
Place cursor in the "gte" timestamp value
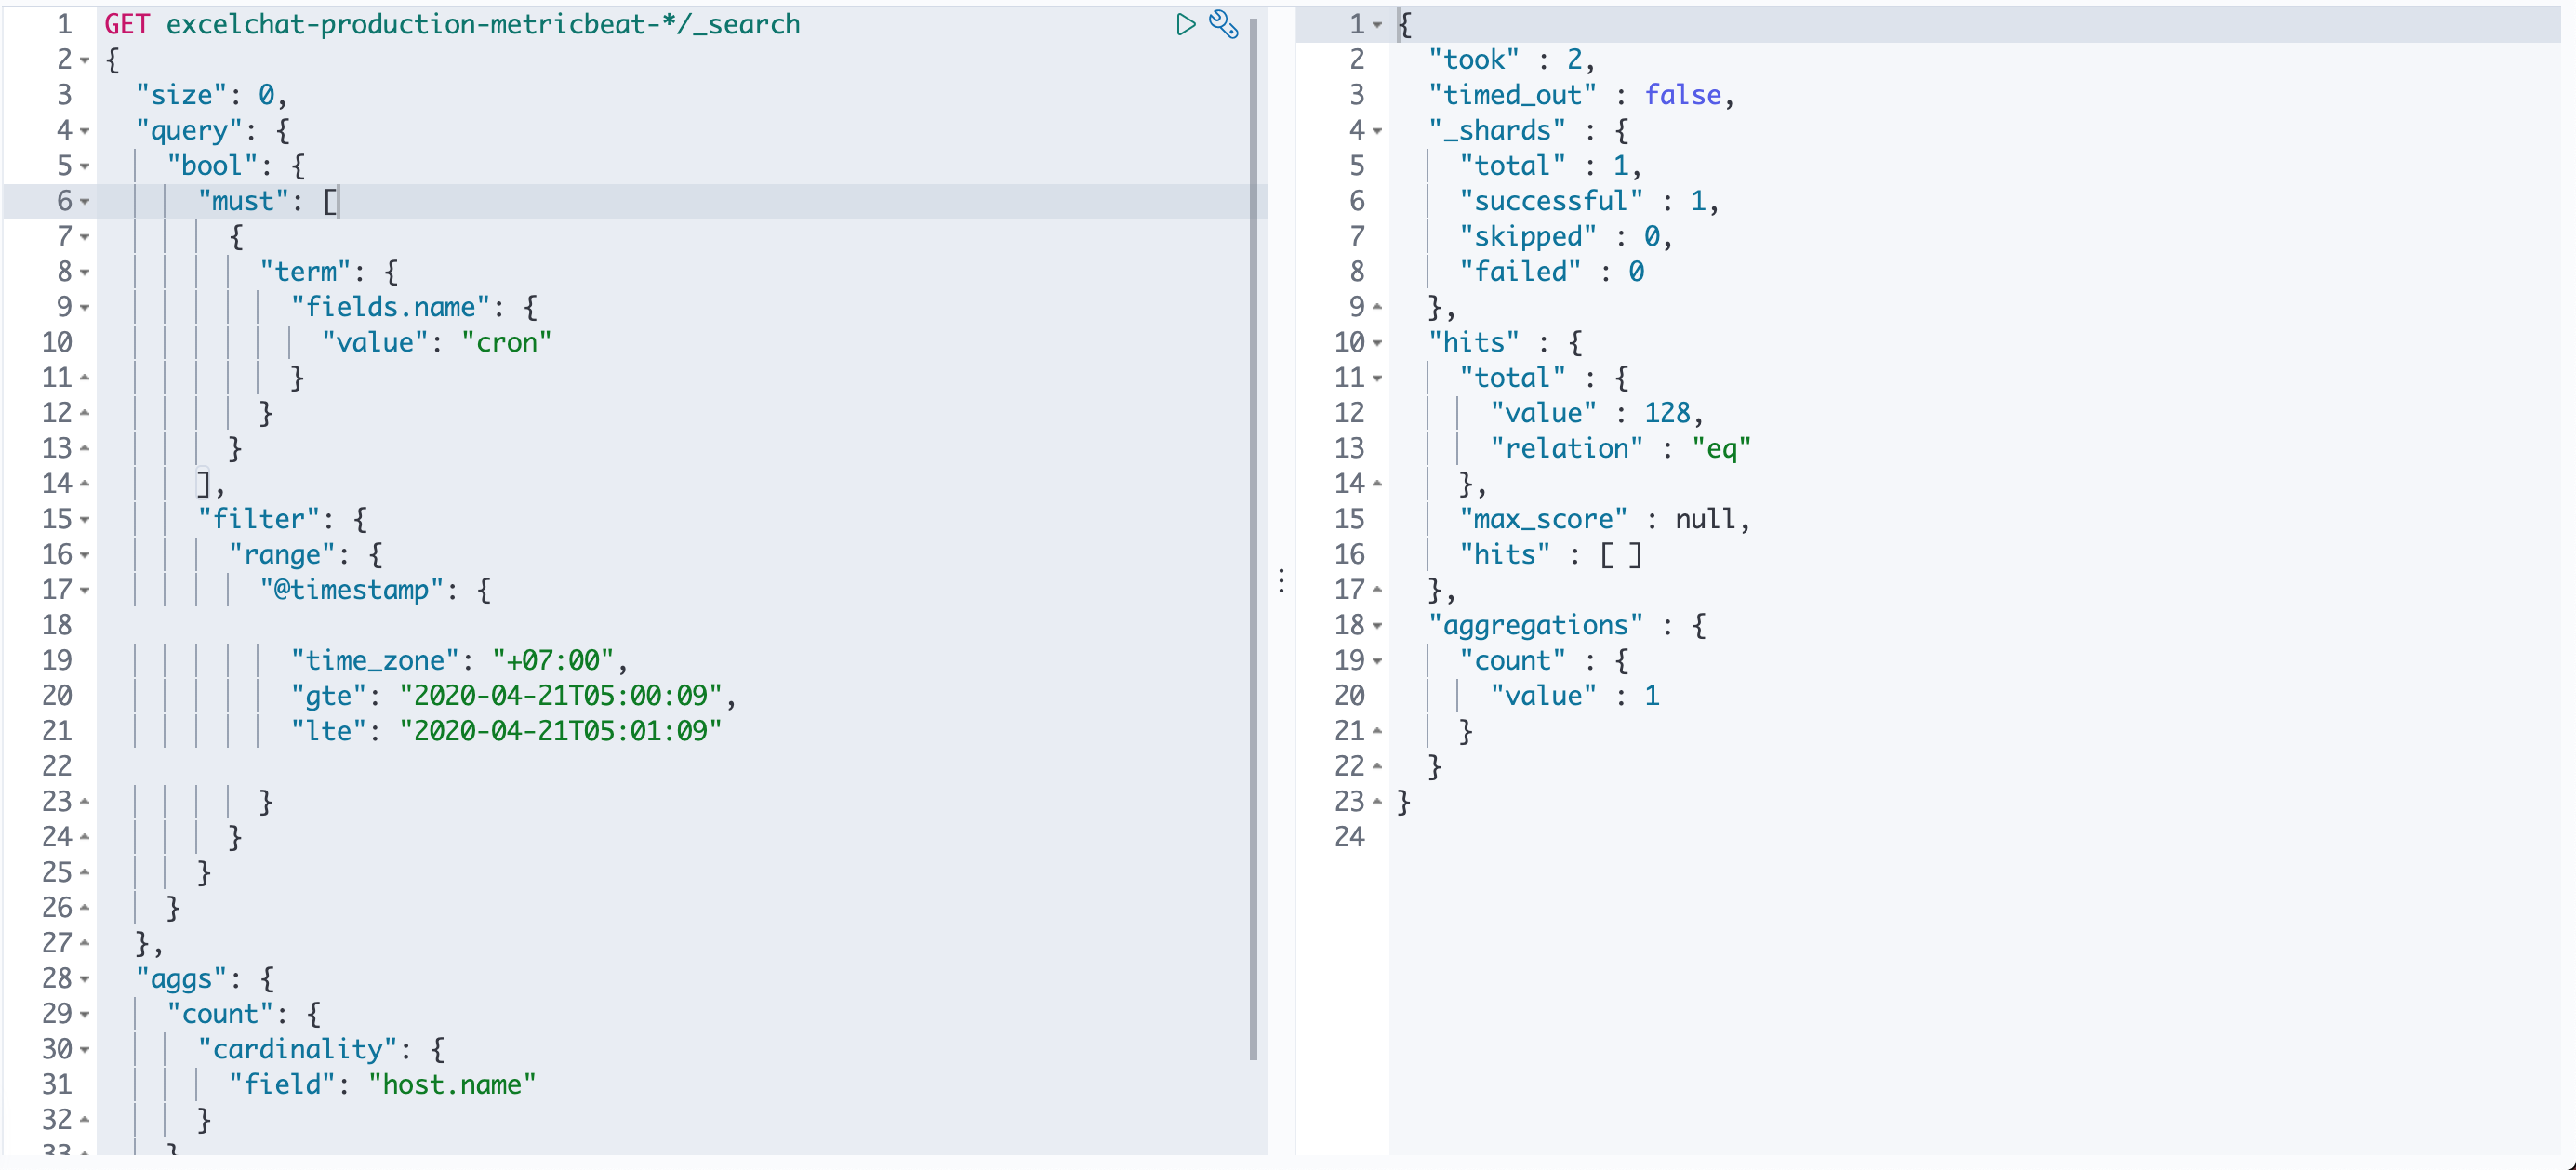click(x=560, y=696)
